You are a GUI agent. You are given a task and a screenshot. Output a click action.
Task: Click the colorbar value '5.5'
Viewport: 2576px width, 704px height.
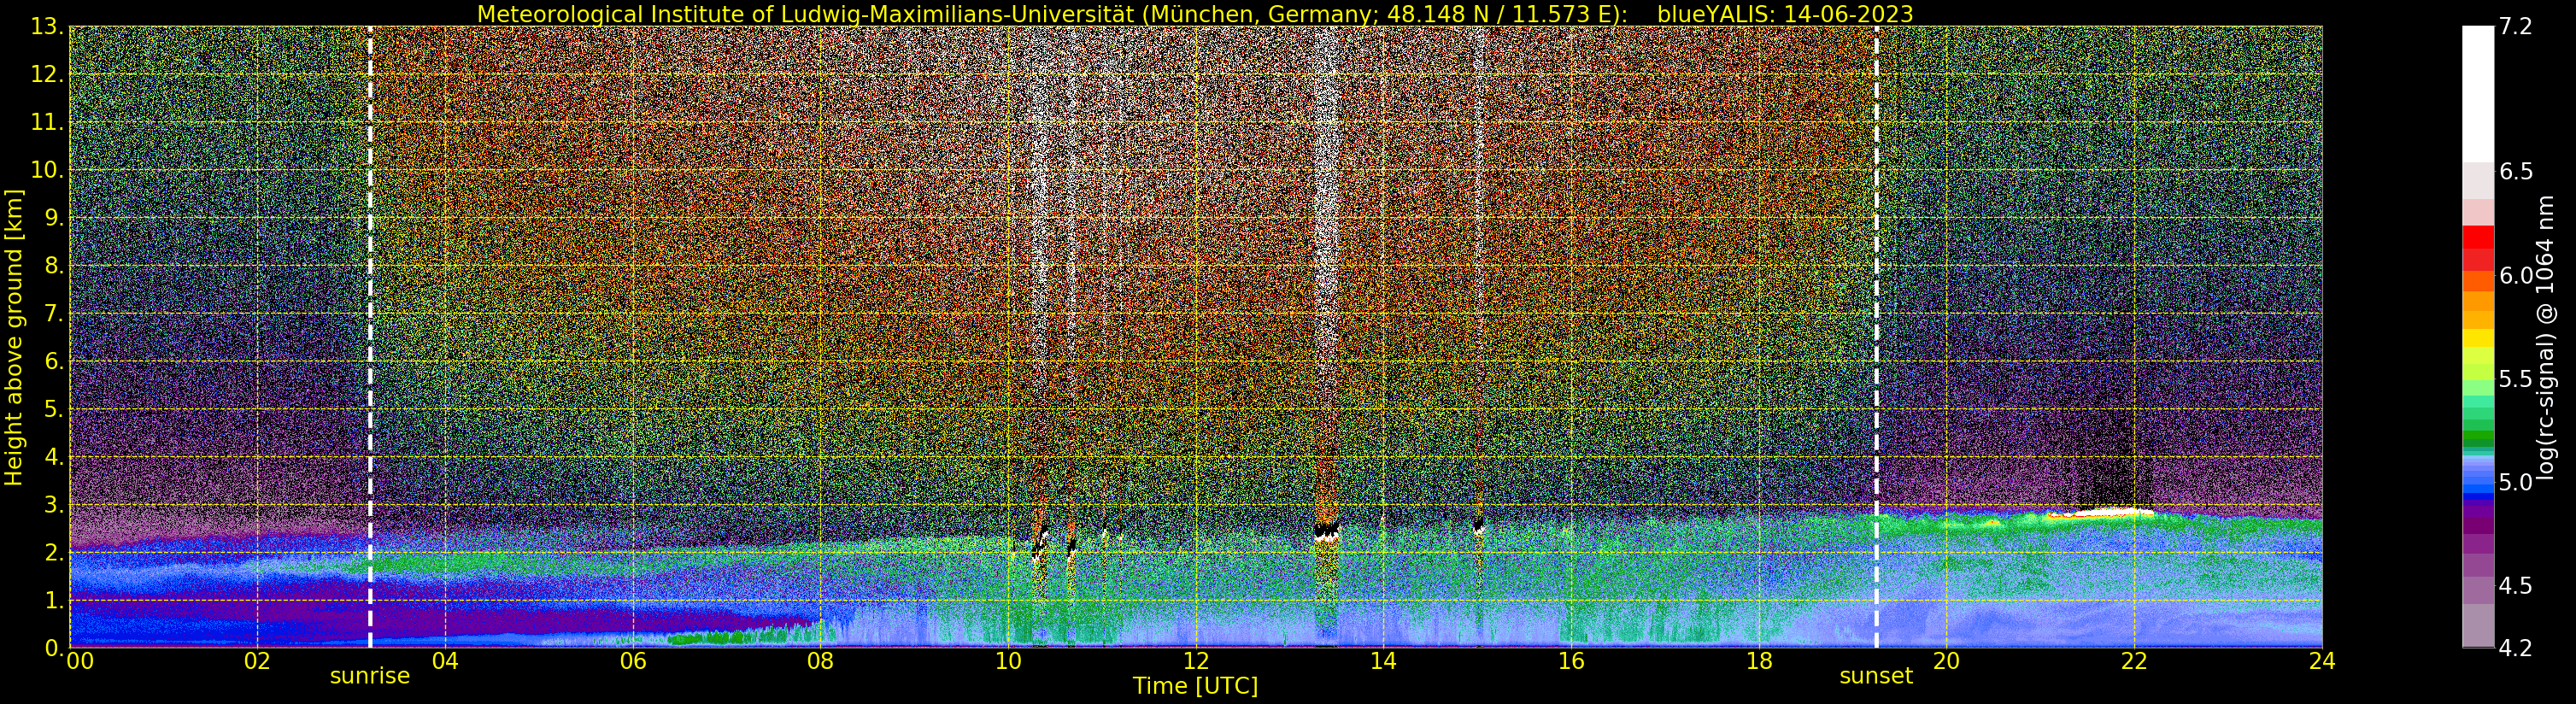(x=2516, y=379)
